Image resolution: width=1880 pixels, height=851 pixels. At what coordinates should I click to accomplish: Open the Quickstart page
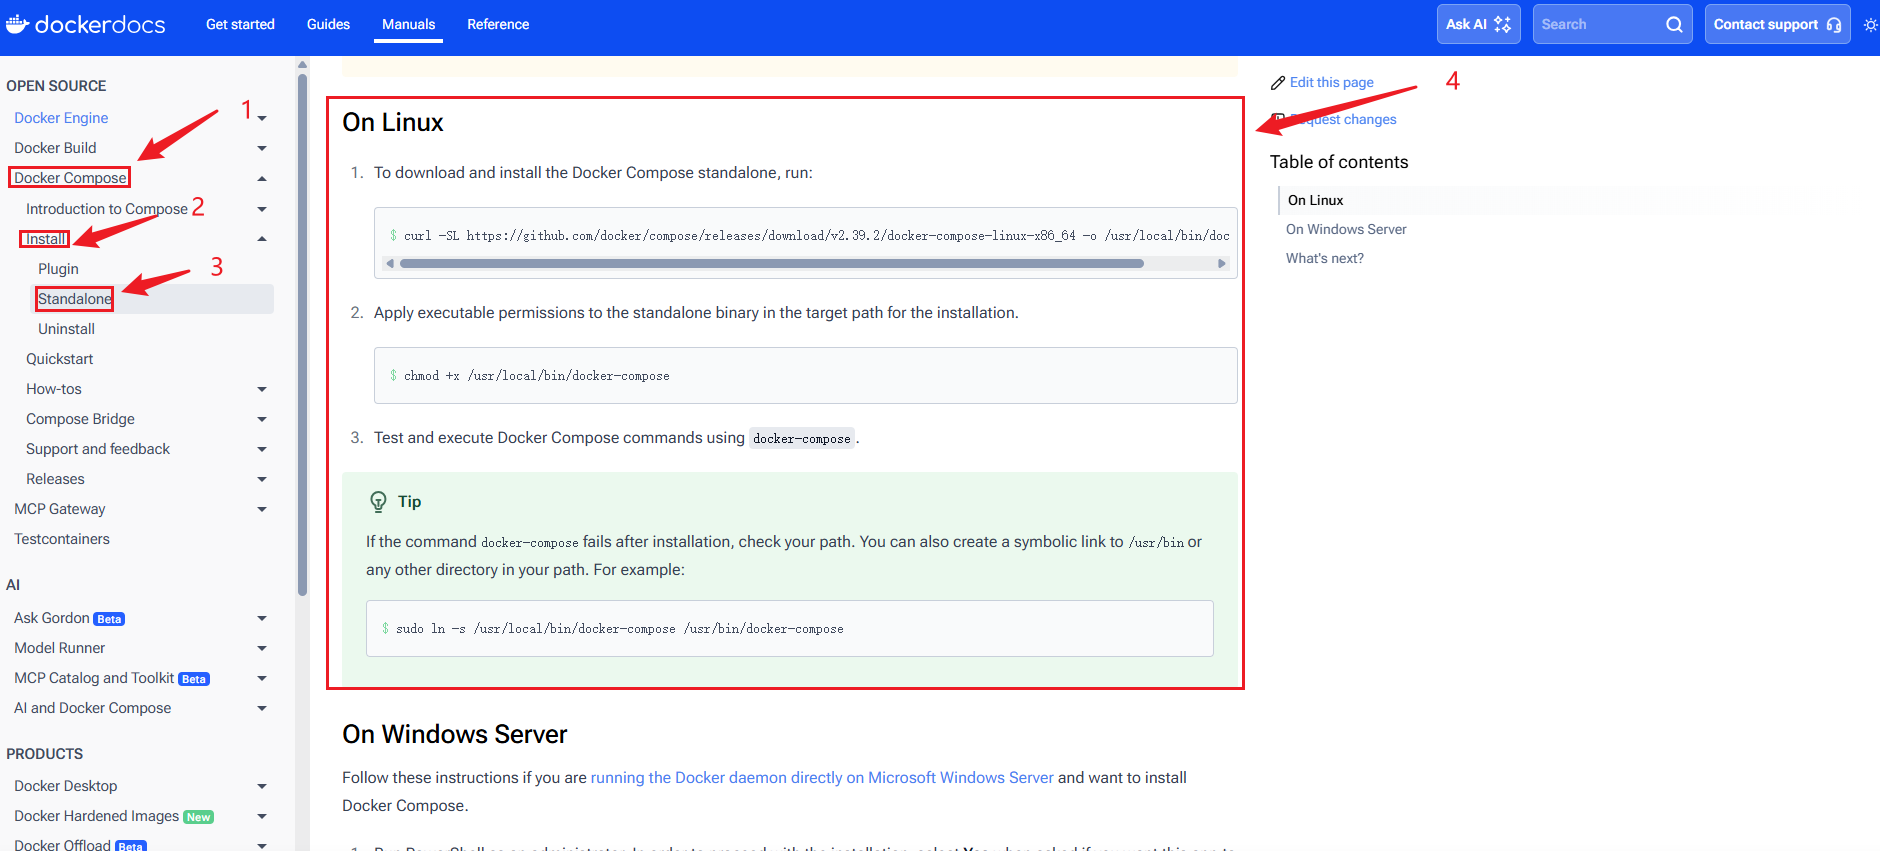pos(59,359)
